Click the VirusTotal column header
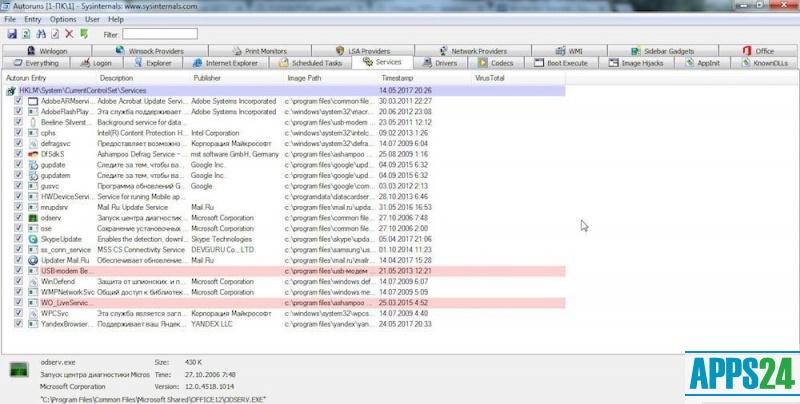 point(518,78)
